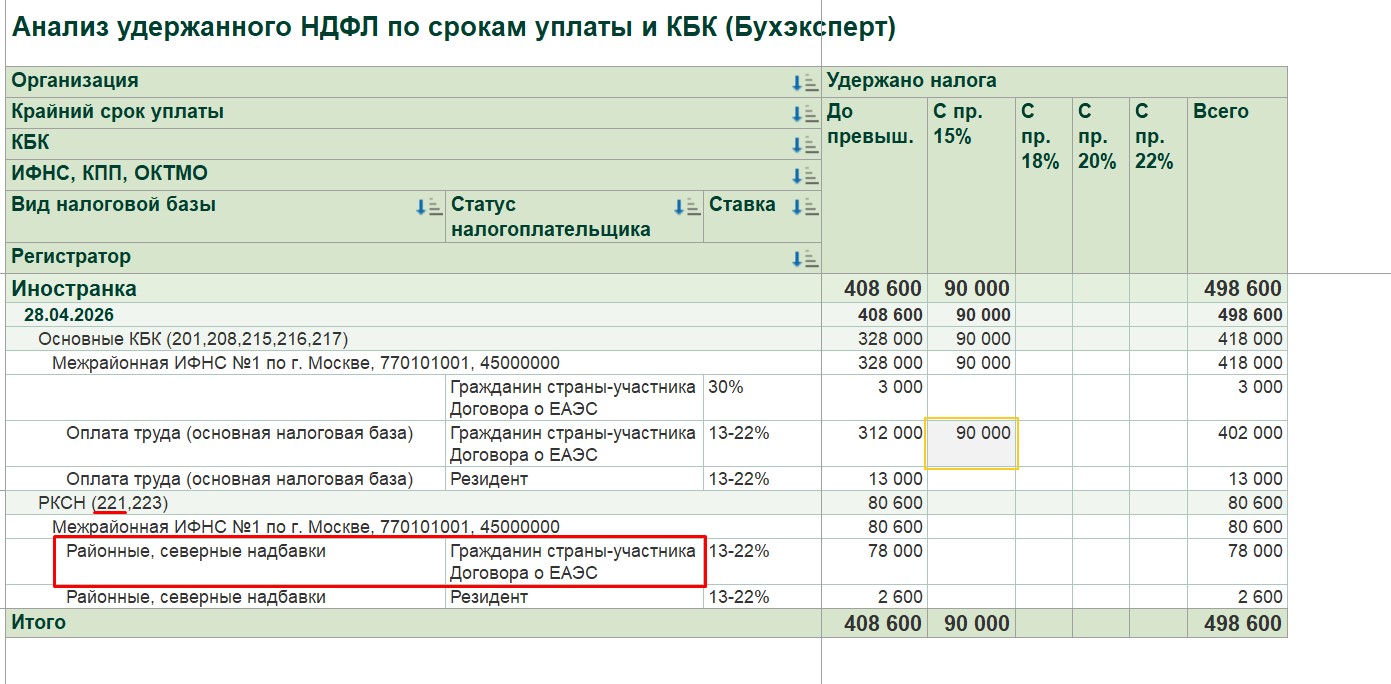Click Резидент status in the Оплата труда row
Viewport: 1391px width, 684px height.
(575, 480)
